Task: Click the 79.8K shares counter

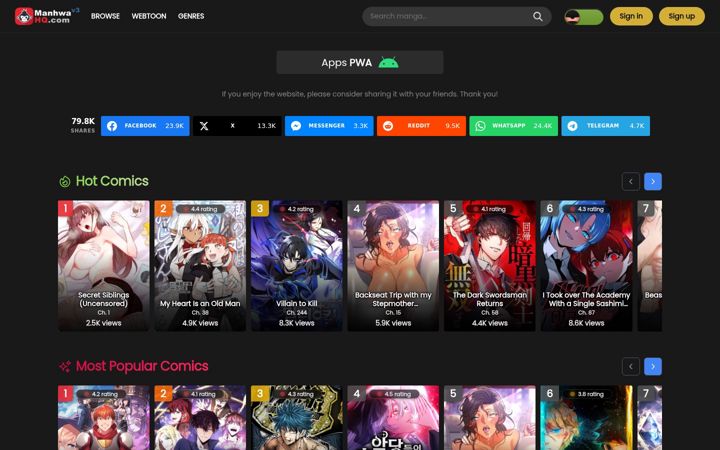Action: 83,125
